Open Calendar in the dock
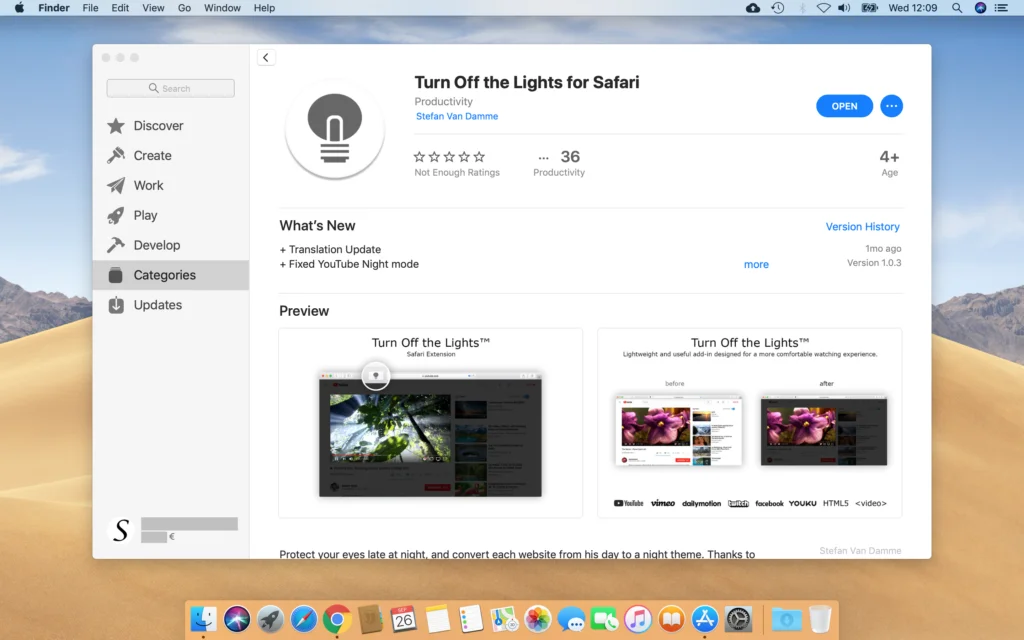The width and height of the screenshot is (1024, 640). (404, 618)
